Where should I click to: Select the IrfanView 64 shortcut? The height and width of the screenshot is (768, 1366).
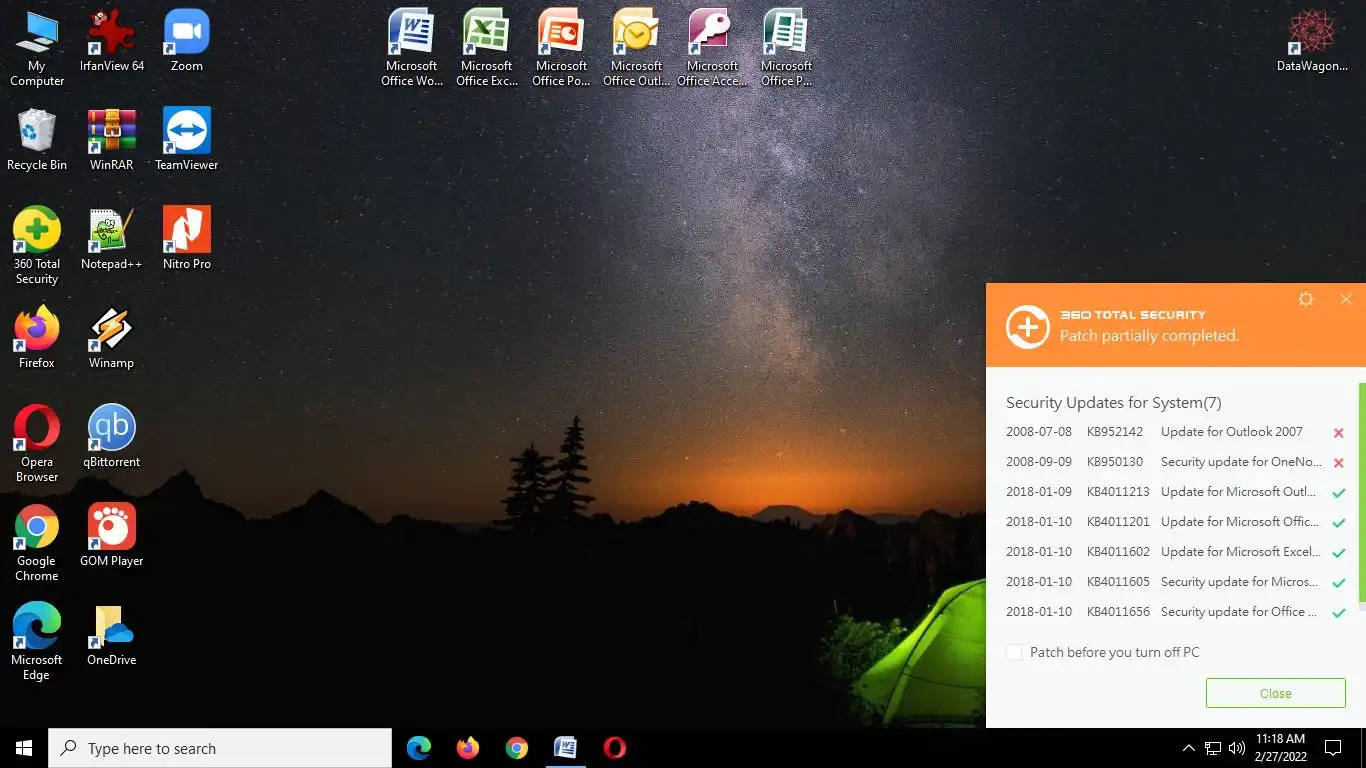point(112,40)
